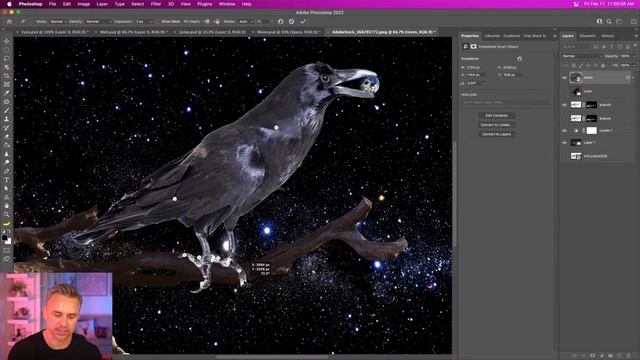Open the Opacity slider arrow
The image size is (640, 360).
pos(634,56)
